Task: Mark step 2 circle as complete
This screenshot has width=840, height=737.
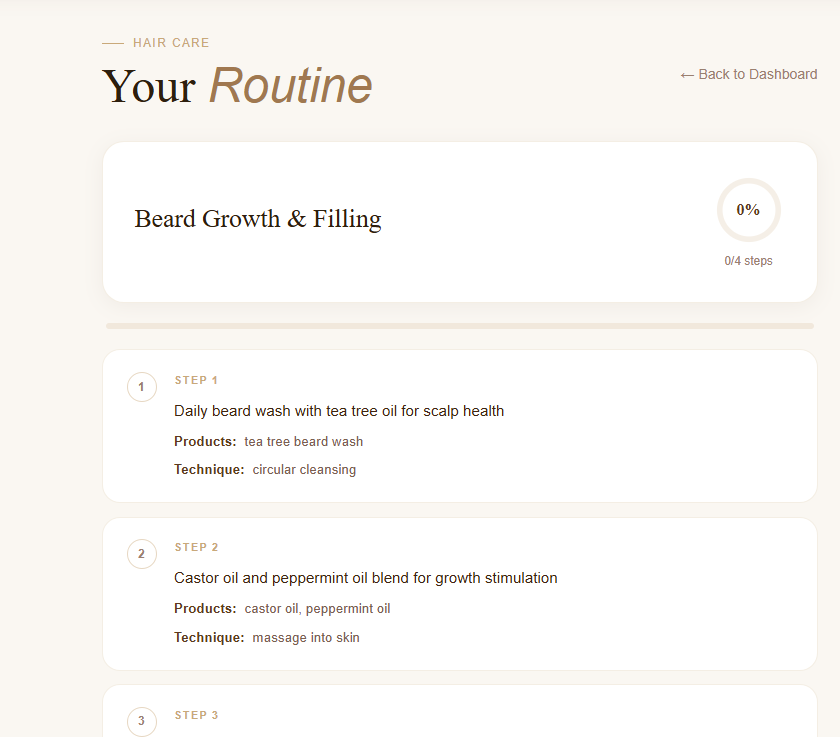Action: click(141, 554)
